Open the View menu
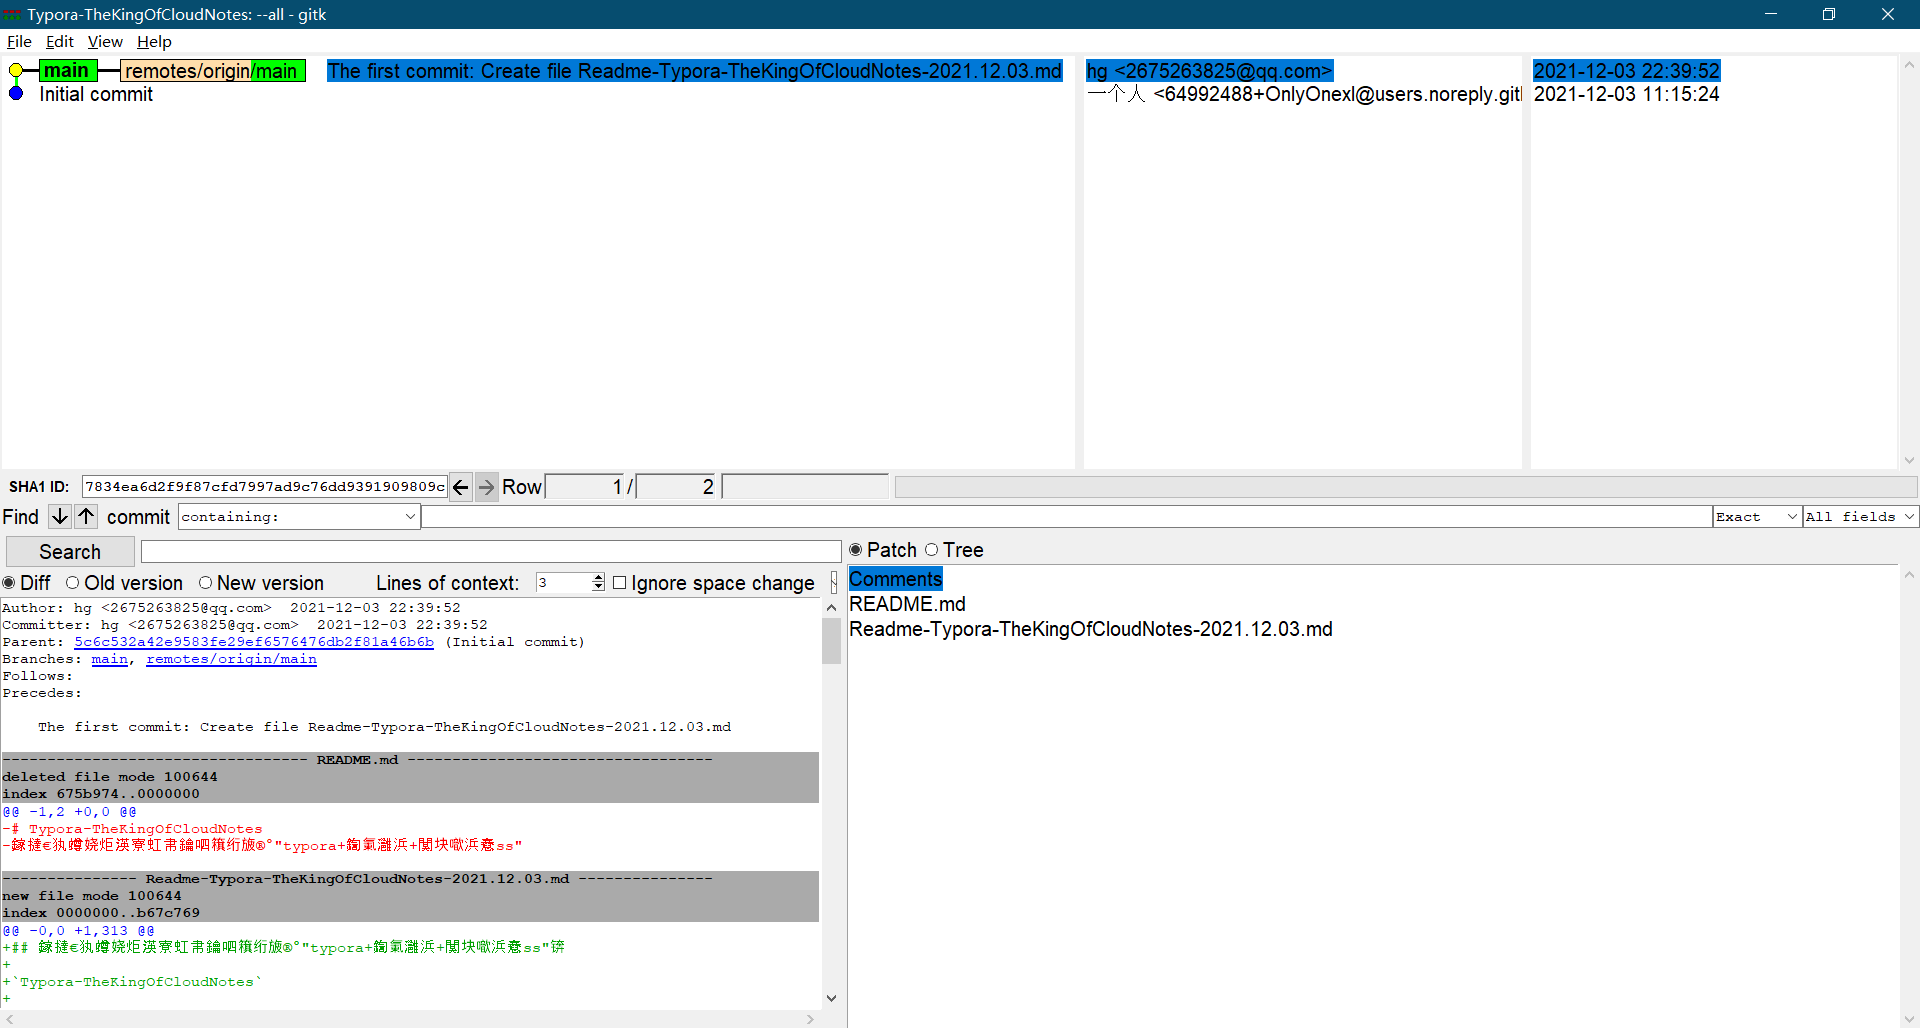The height and width of the screenshot is (1028, 1920). pyautogui.click(x=105, y=42)
